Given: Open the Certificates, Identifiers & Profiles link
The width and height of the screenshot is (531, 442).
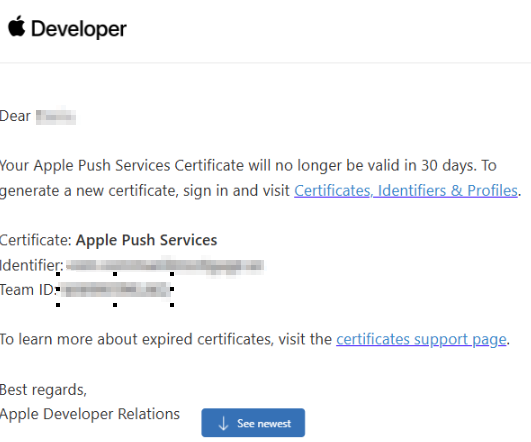Looking at the screenshot, I should coord(406,191).
